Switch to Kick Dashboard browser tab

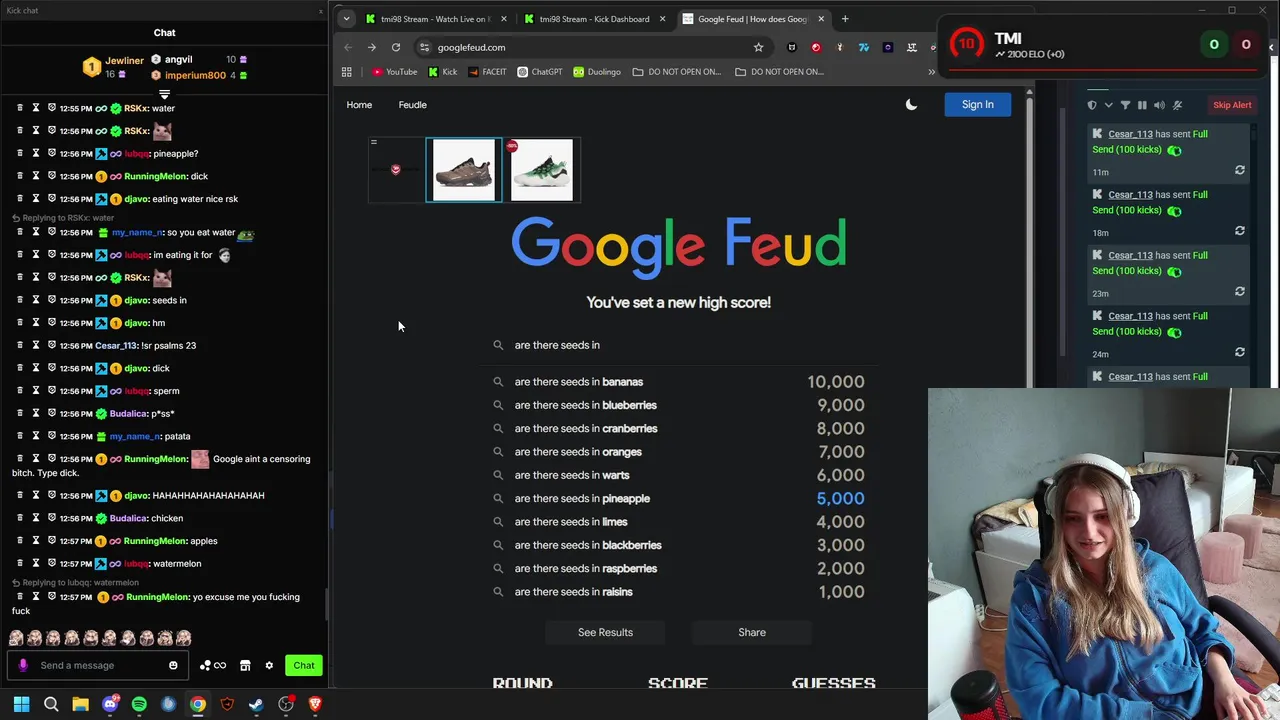point(594,19)
